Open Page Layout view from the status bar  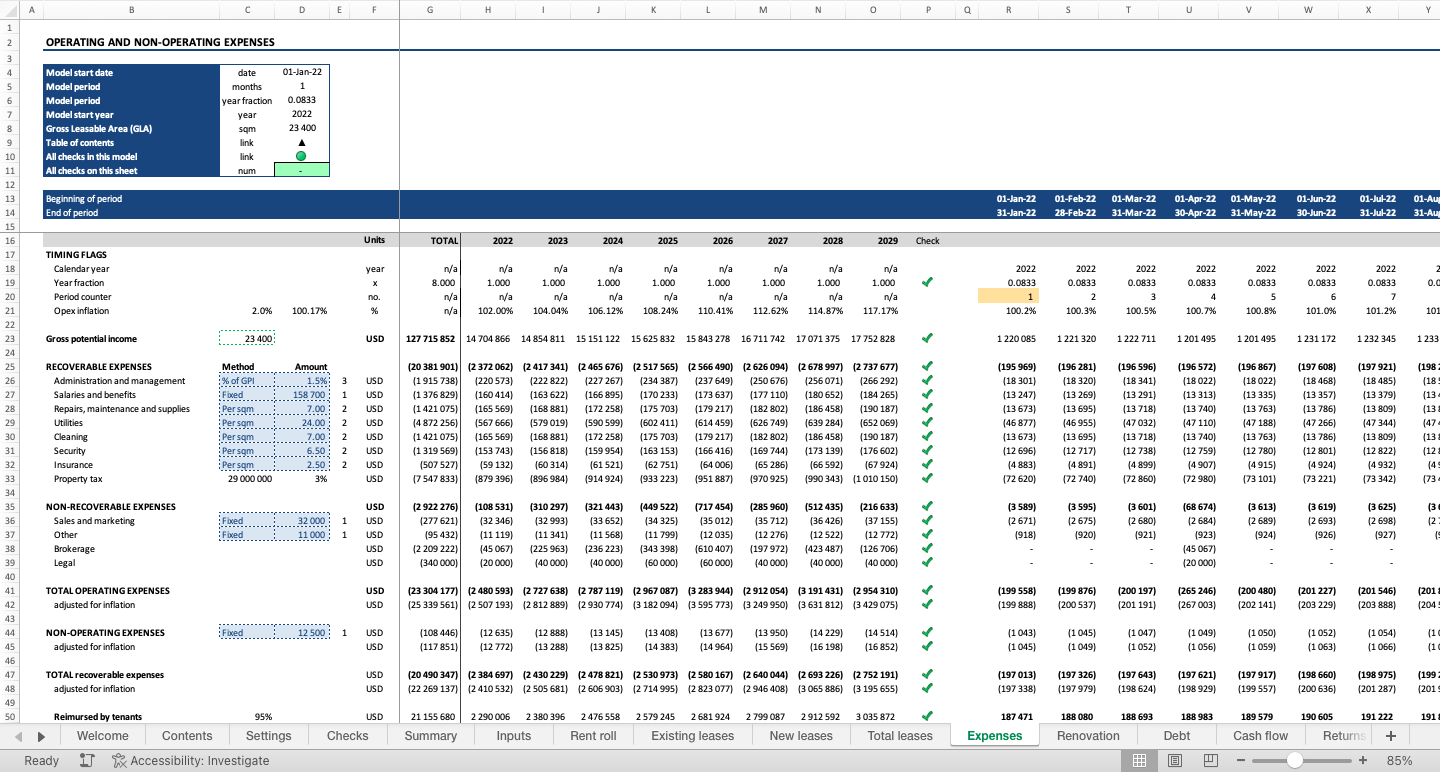[1175, 760]
